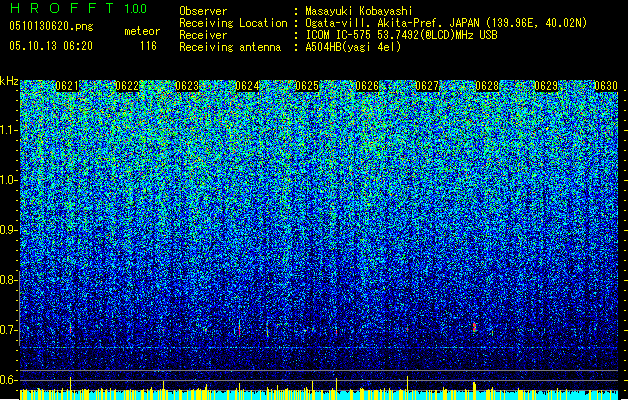Click the Ogata-vill. Akita-Pref. JAPAN location text
The height and width of the screenshot is (400, 629).
(446, 23)
